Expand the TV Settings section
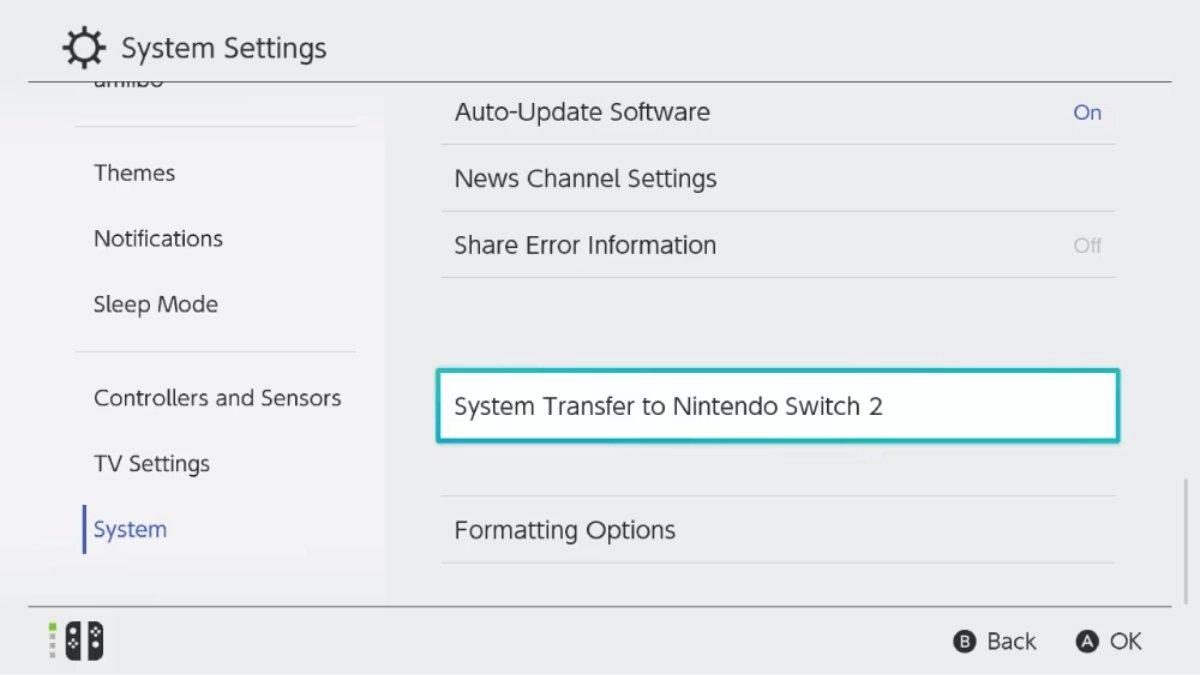 click(x=151, y=463)
